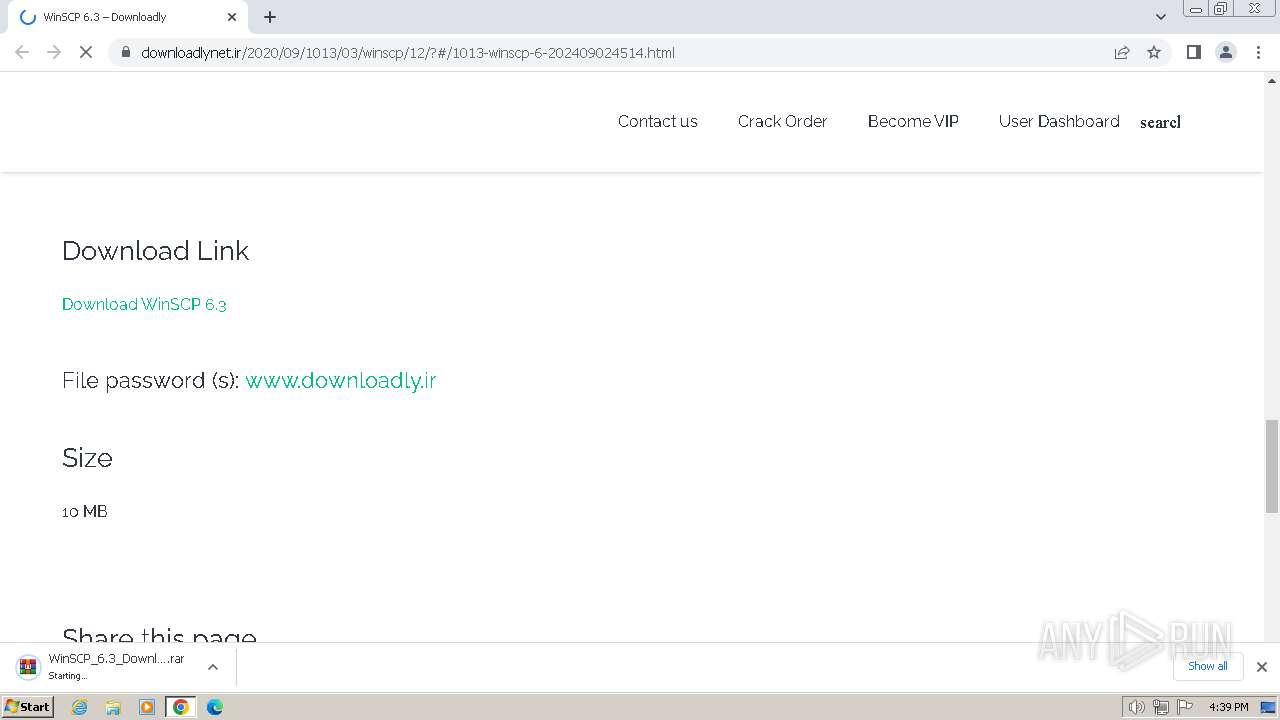Image resolution: width=1280 pixels, height=720 pixels.
Task: Open the Chrome profile avatar
Action: 1226,52
